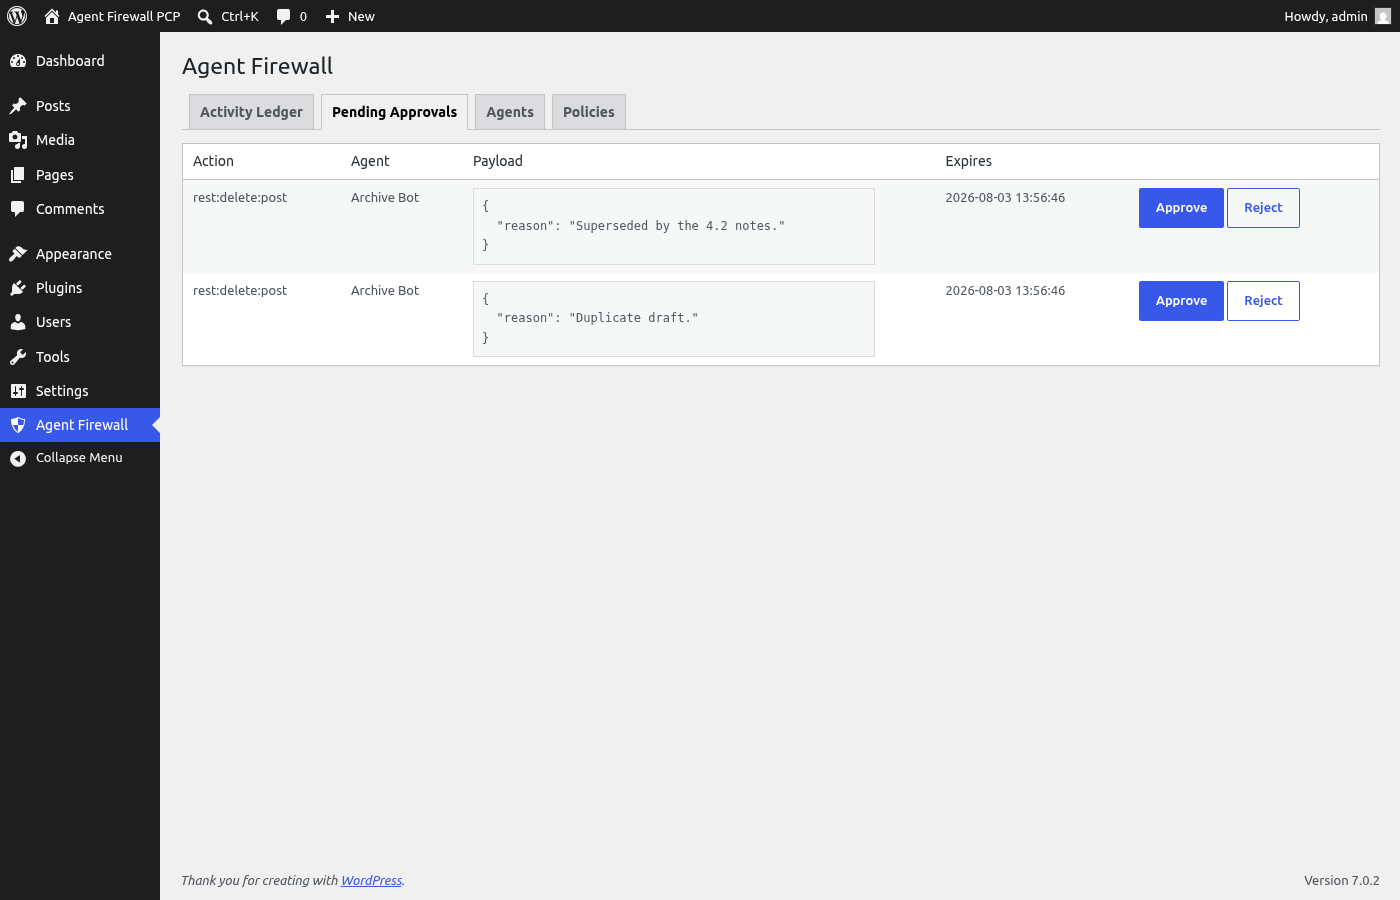Click the Users person icon

(18, 322)
